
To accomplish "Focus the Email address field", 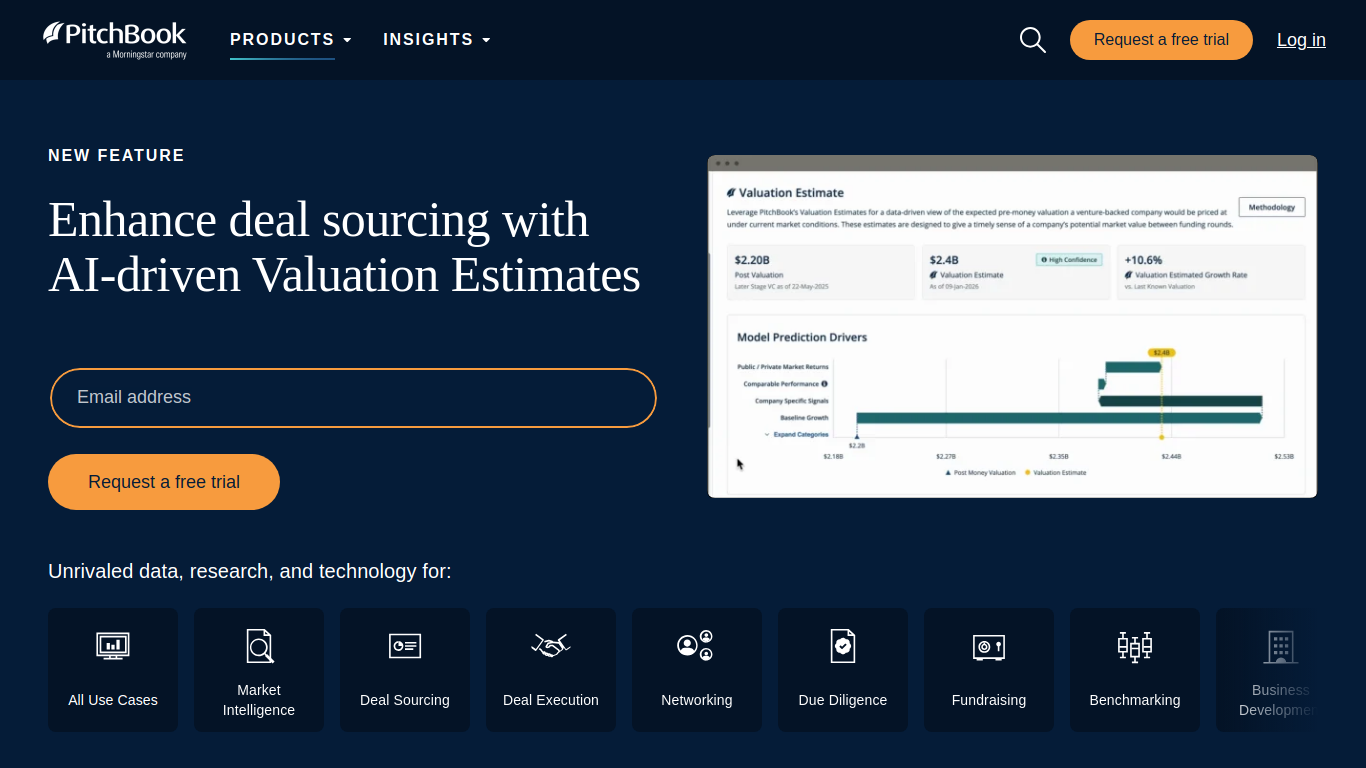I will [353, 398].
